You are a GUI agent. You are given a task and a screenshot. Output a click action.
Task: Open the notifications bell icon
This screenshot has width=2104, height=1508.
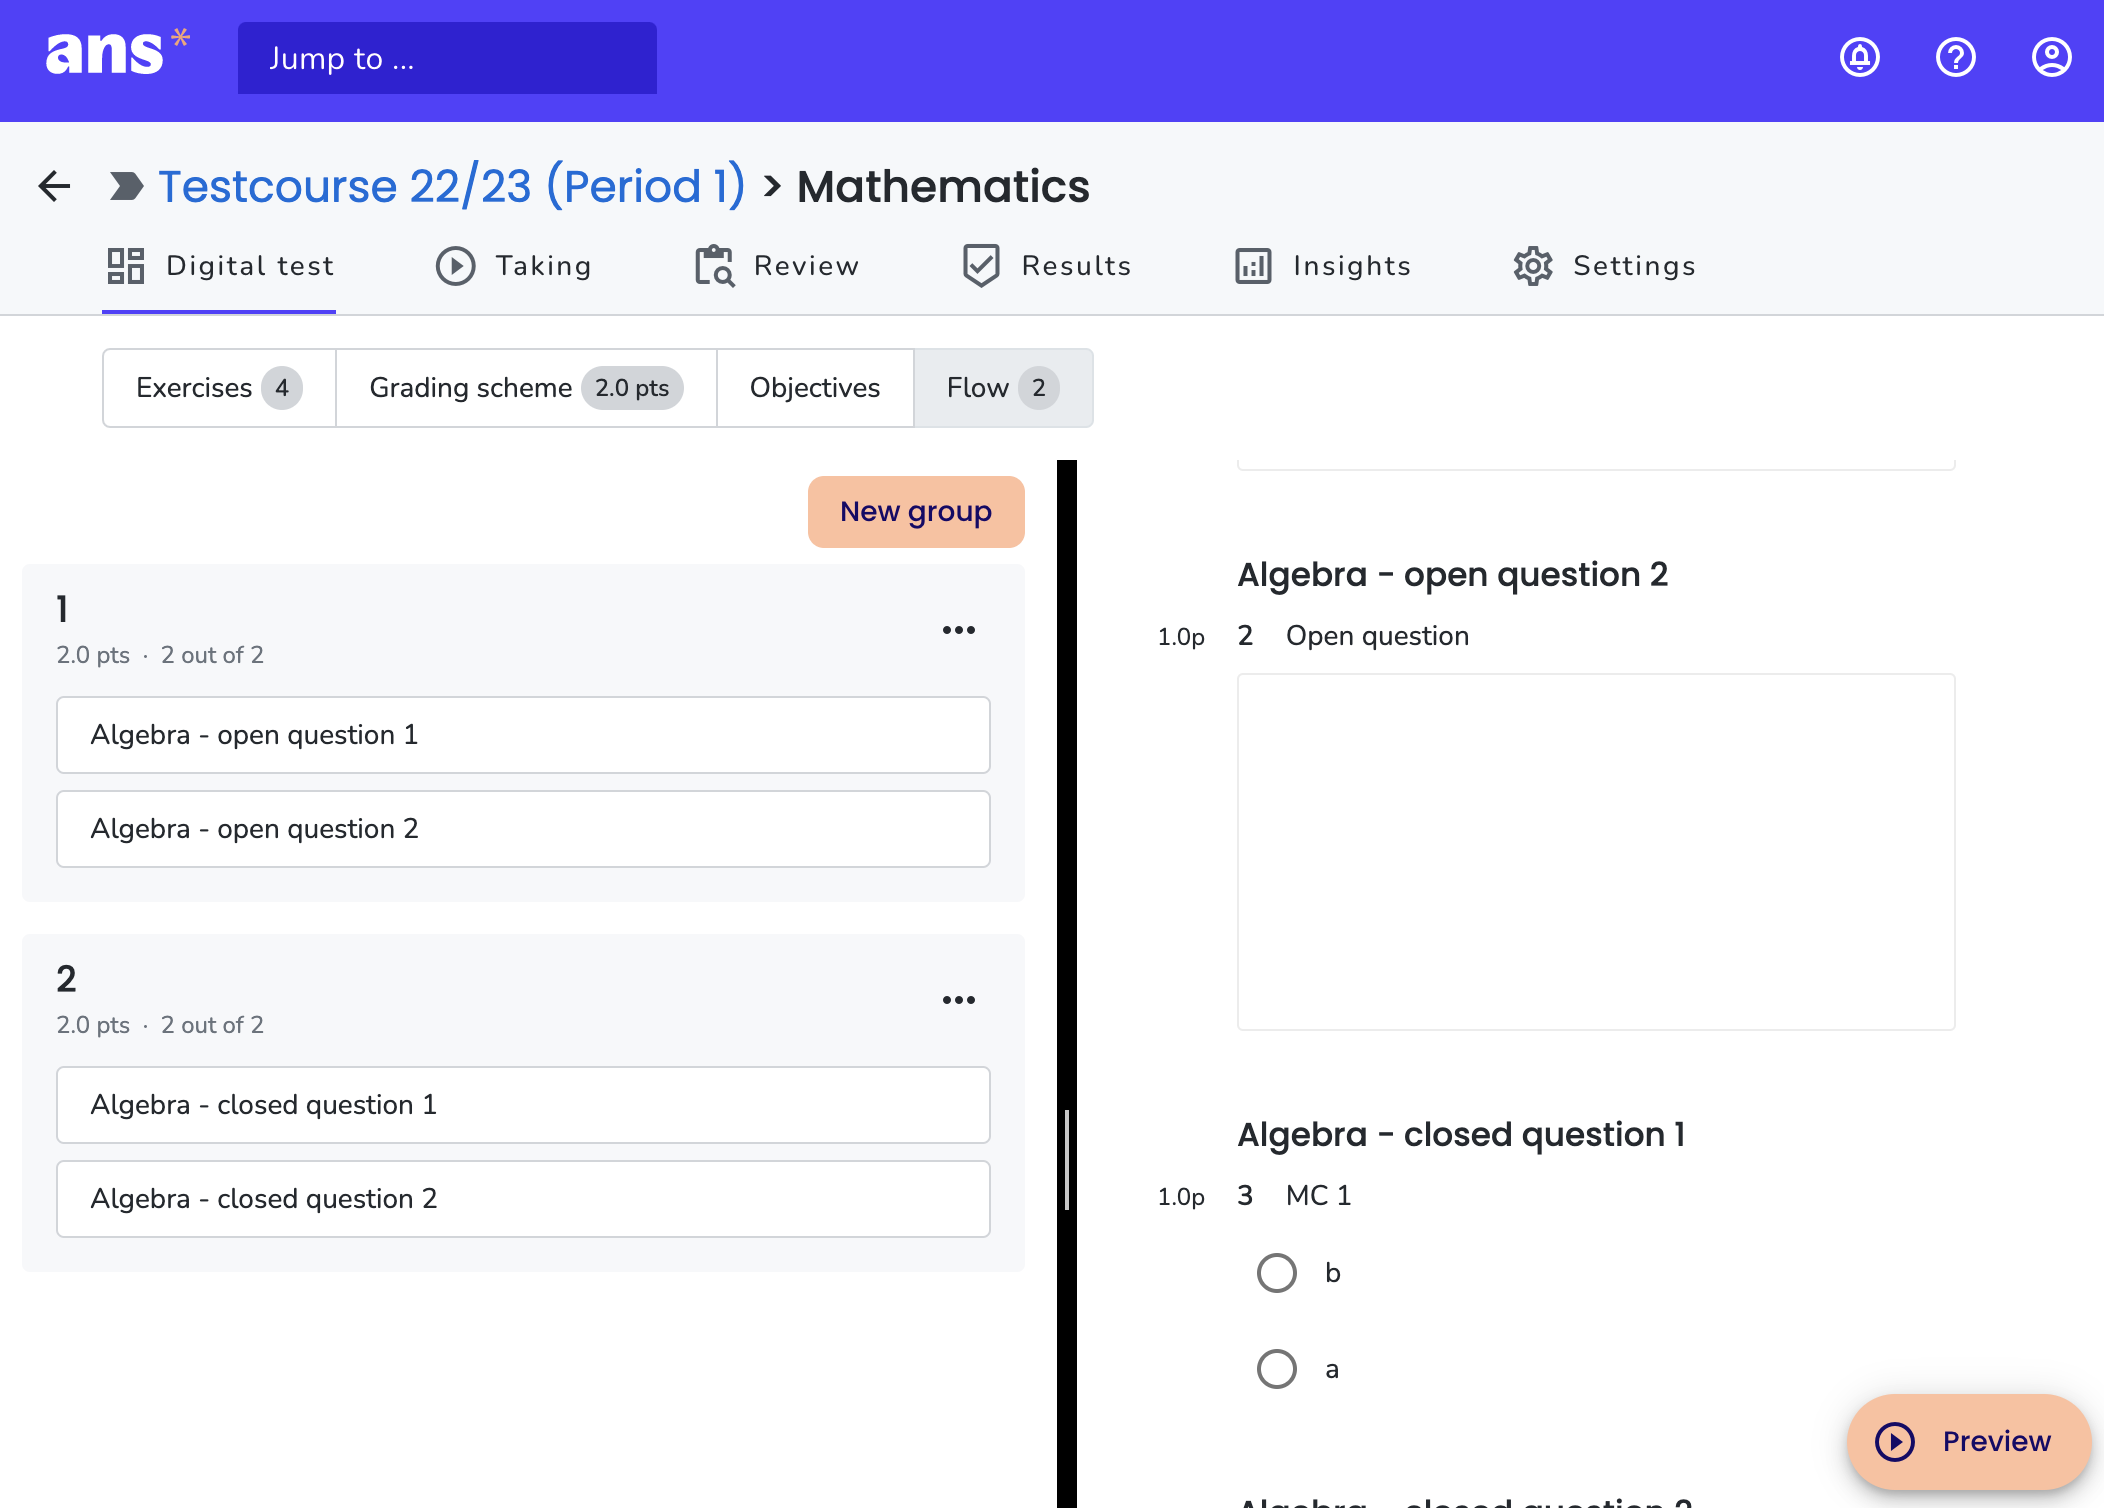(1859, 58)
